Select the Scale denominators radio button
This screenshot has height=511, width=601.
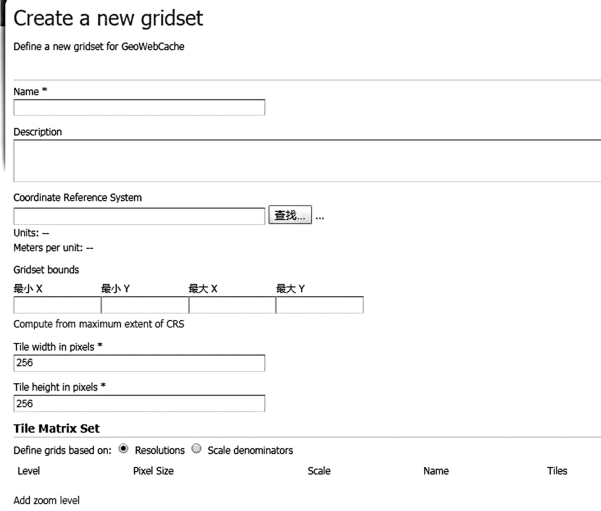[x=197, y=449]
